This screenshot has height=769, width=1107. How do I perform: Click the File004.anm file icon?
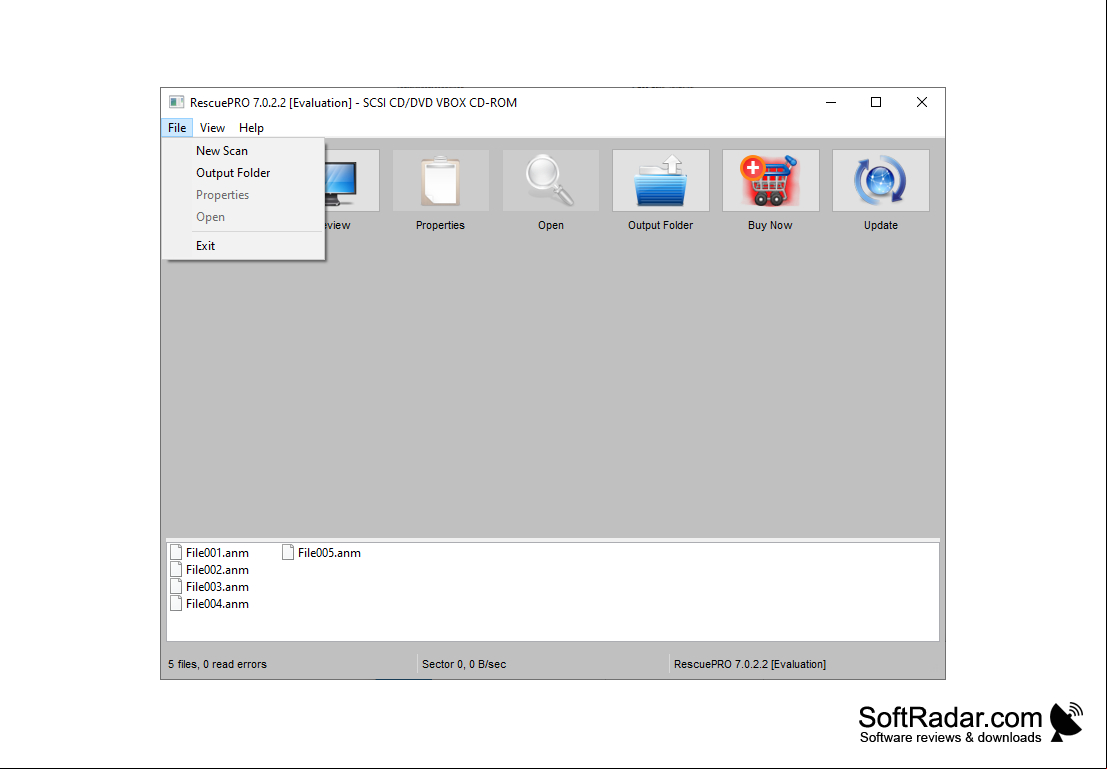[x=176, y=603]
